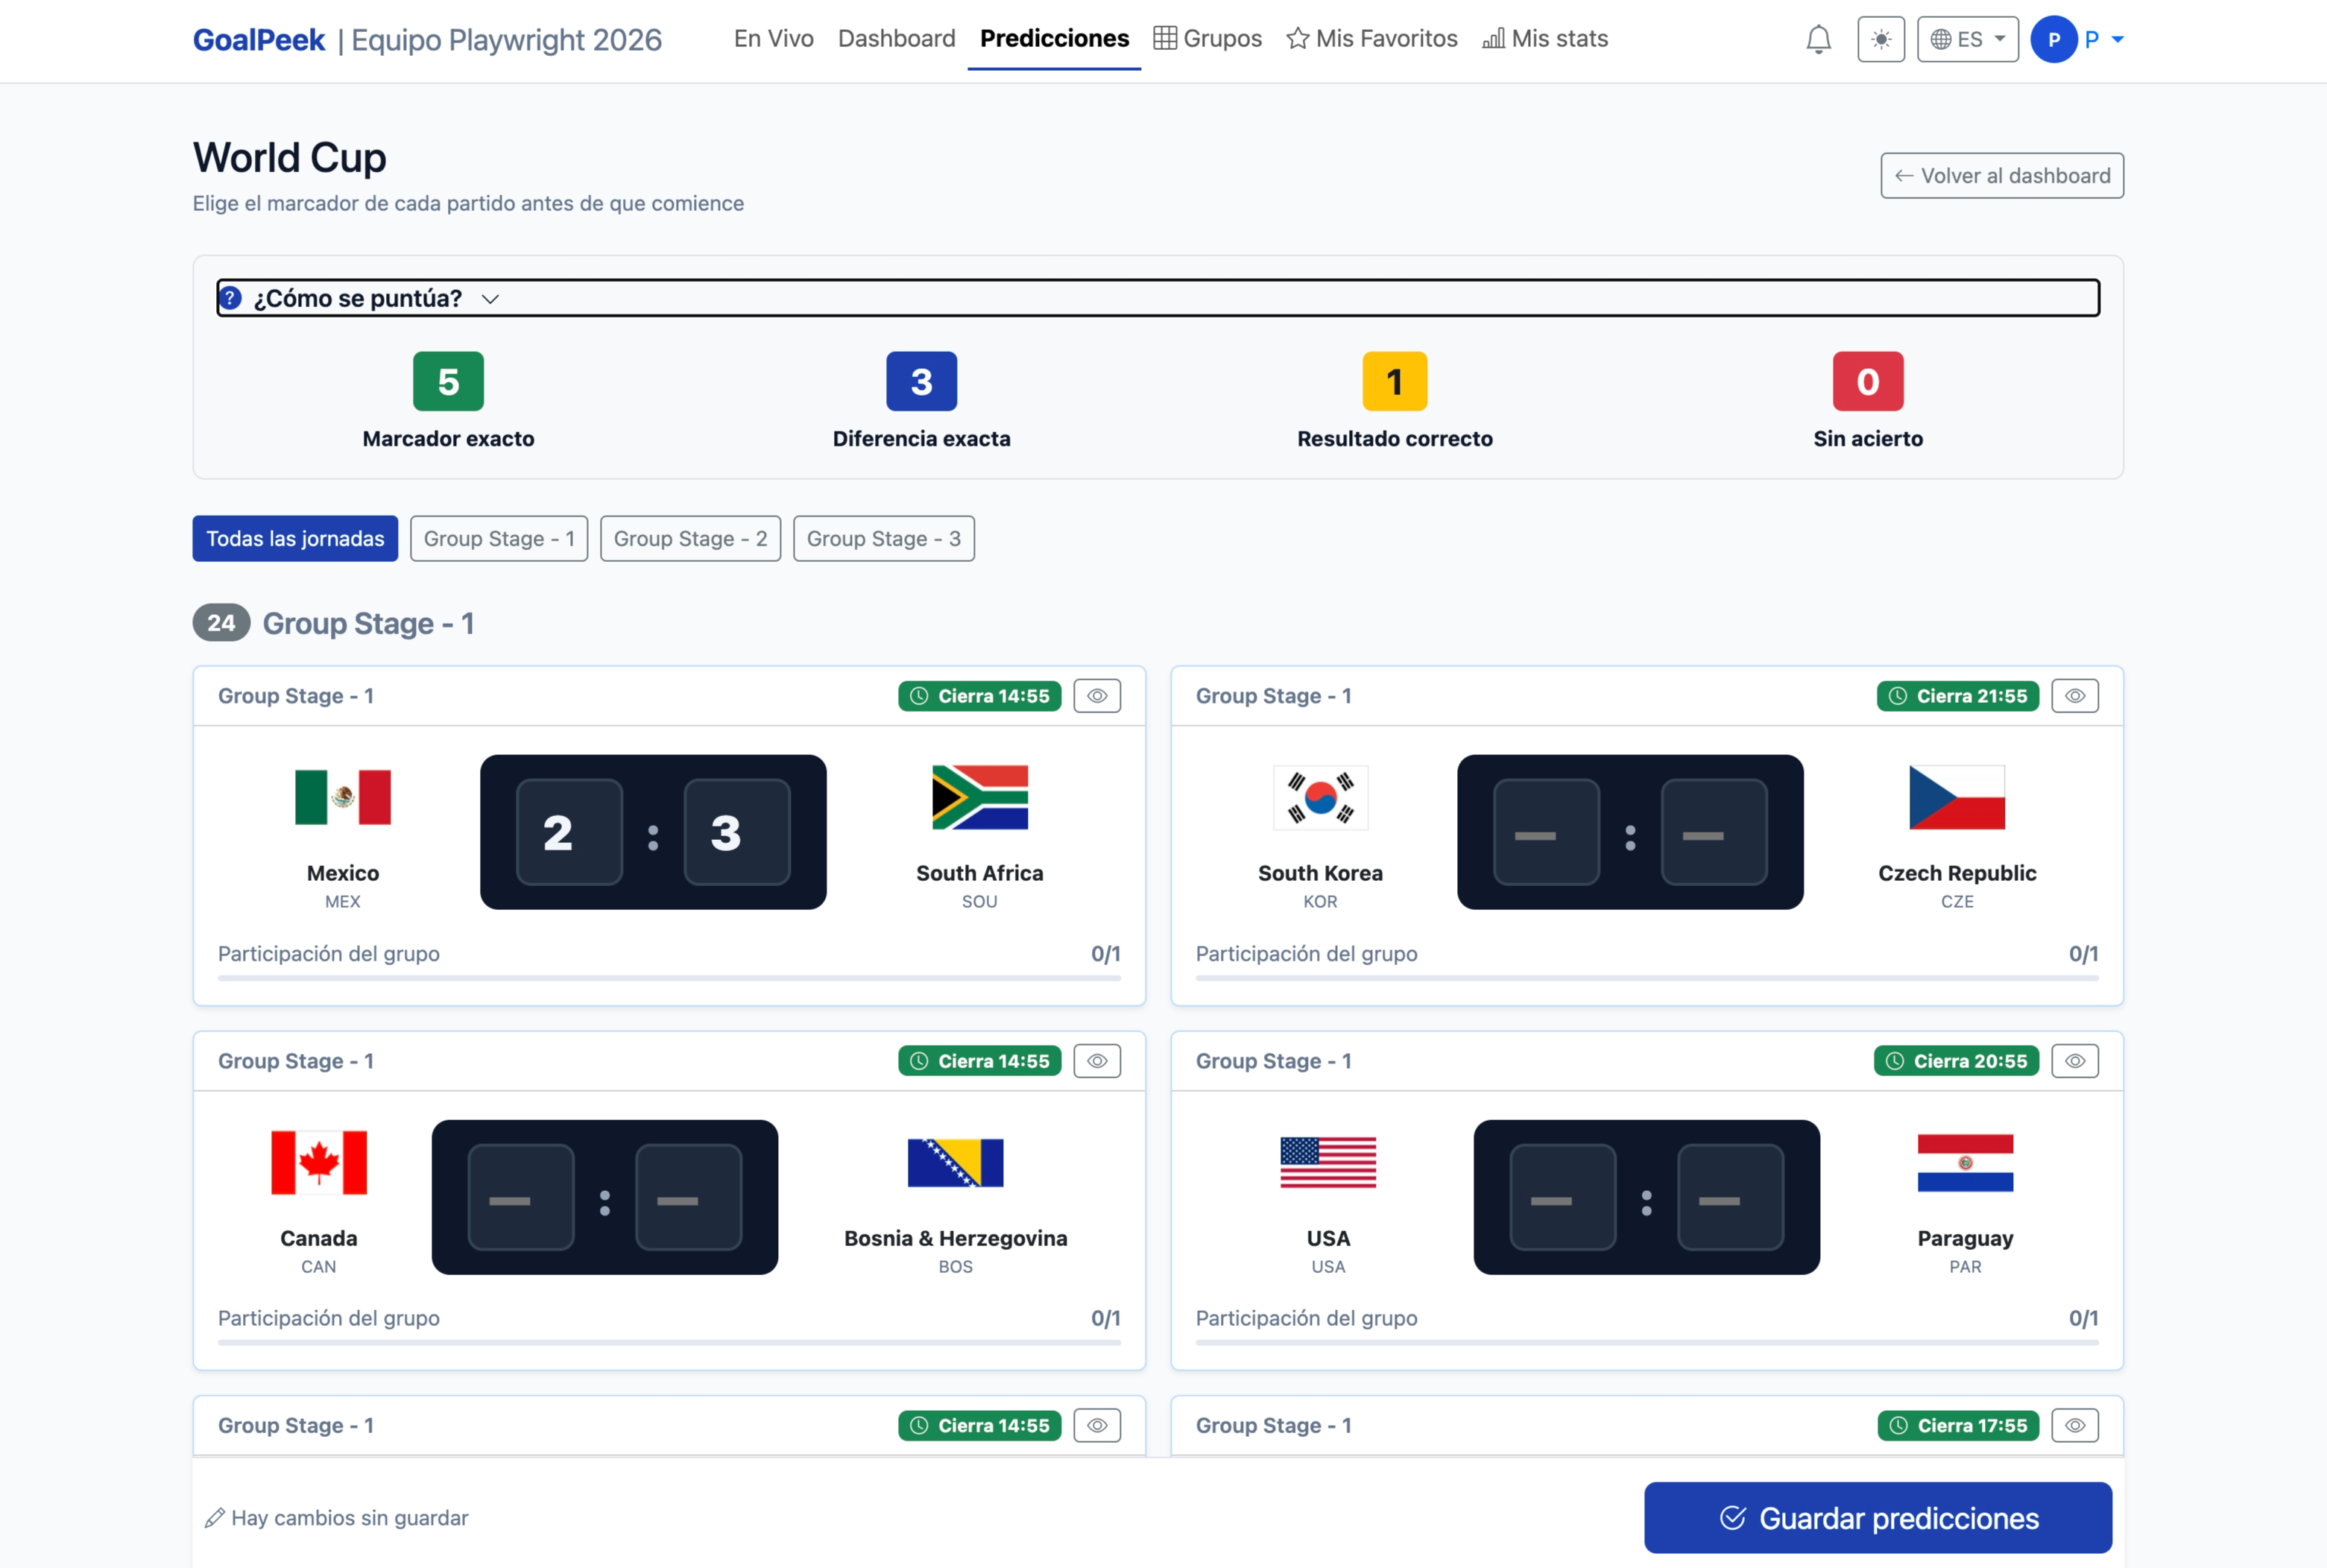Click the Cierra 17:55 badge
This screenshot has width=2327, height=1568.
(x=1958, y=1426)
